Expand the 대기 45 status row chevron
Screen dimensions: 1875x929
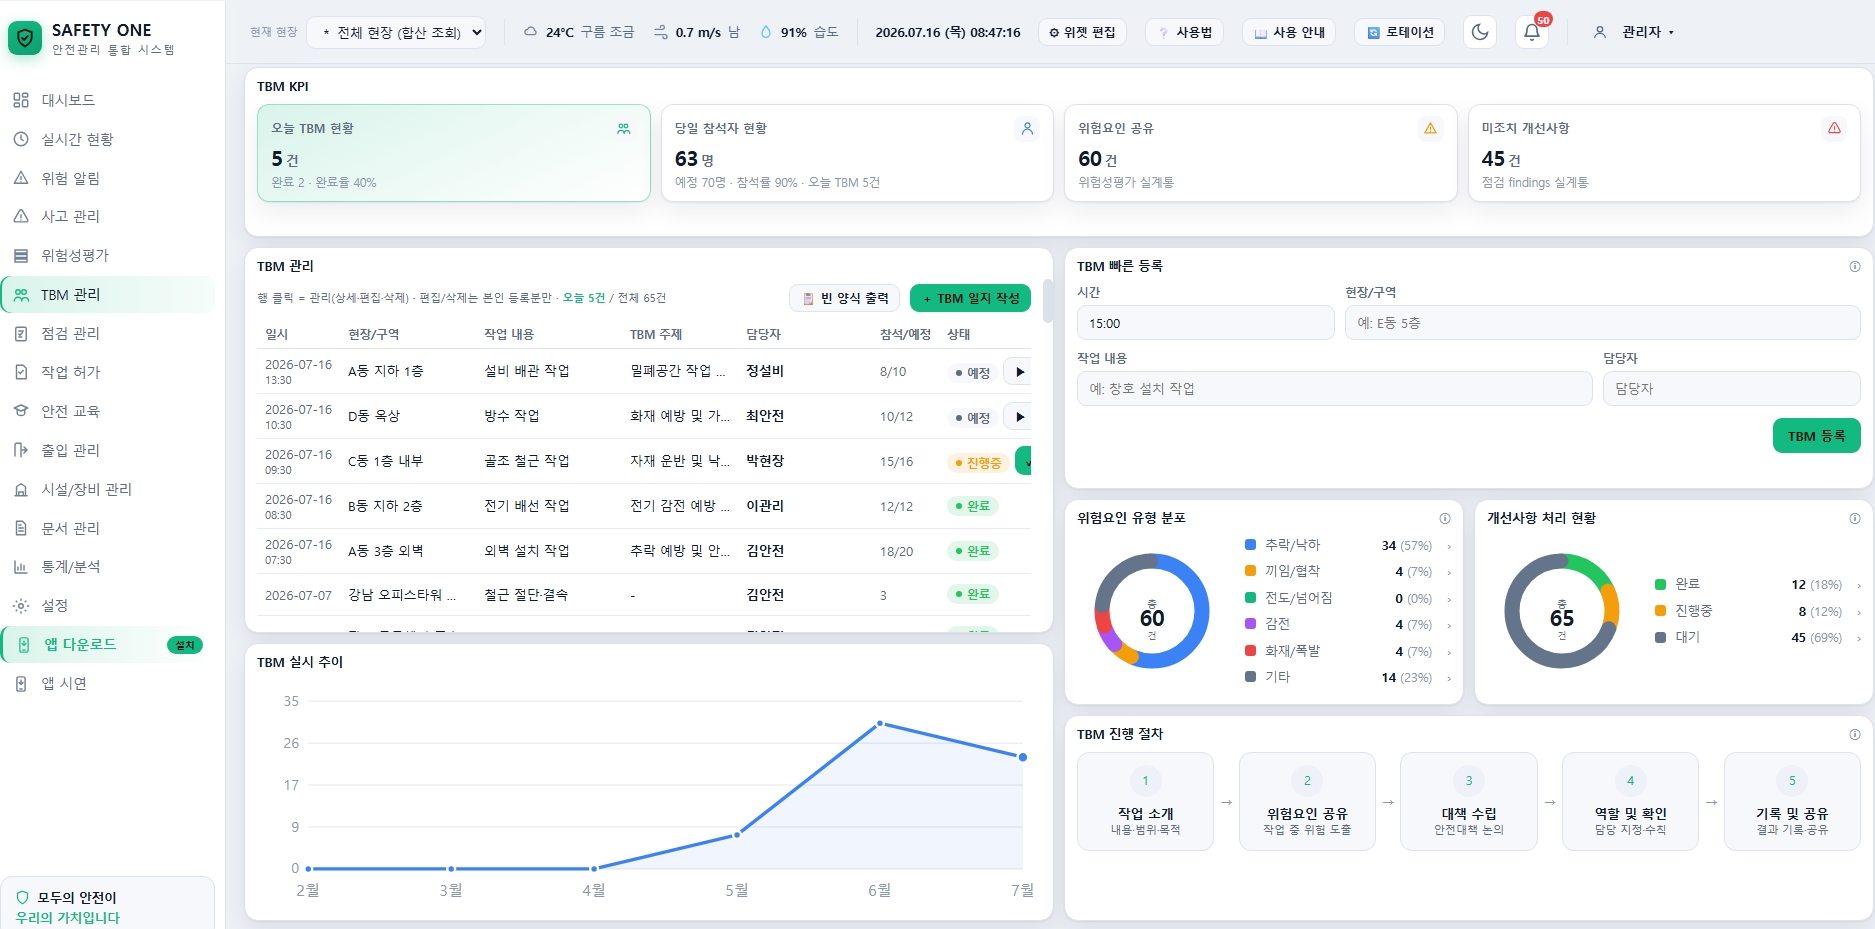pyautogui.click(x=1859, y=638)
